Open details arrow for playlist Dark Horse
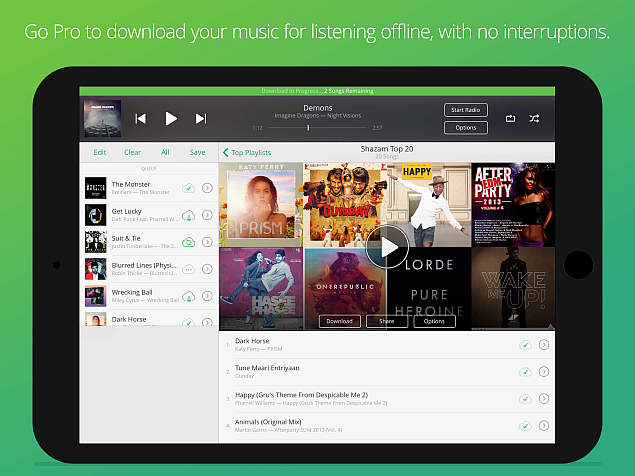Viewport: 635px width, 476px height. 544,345
